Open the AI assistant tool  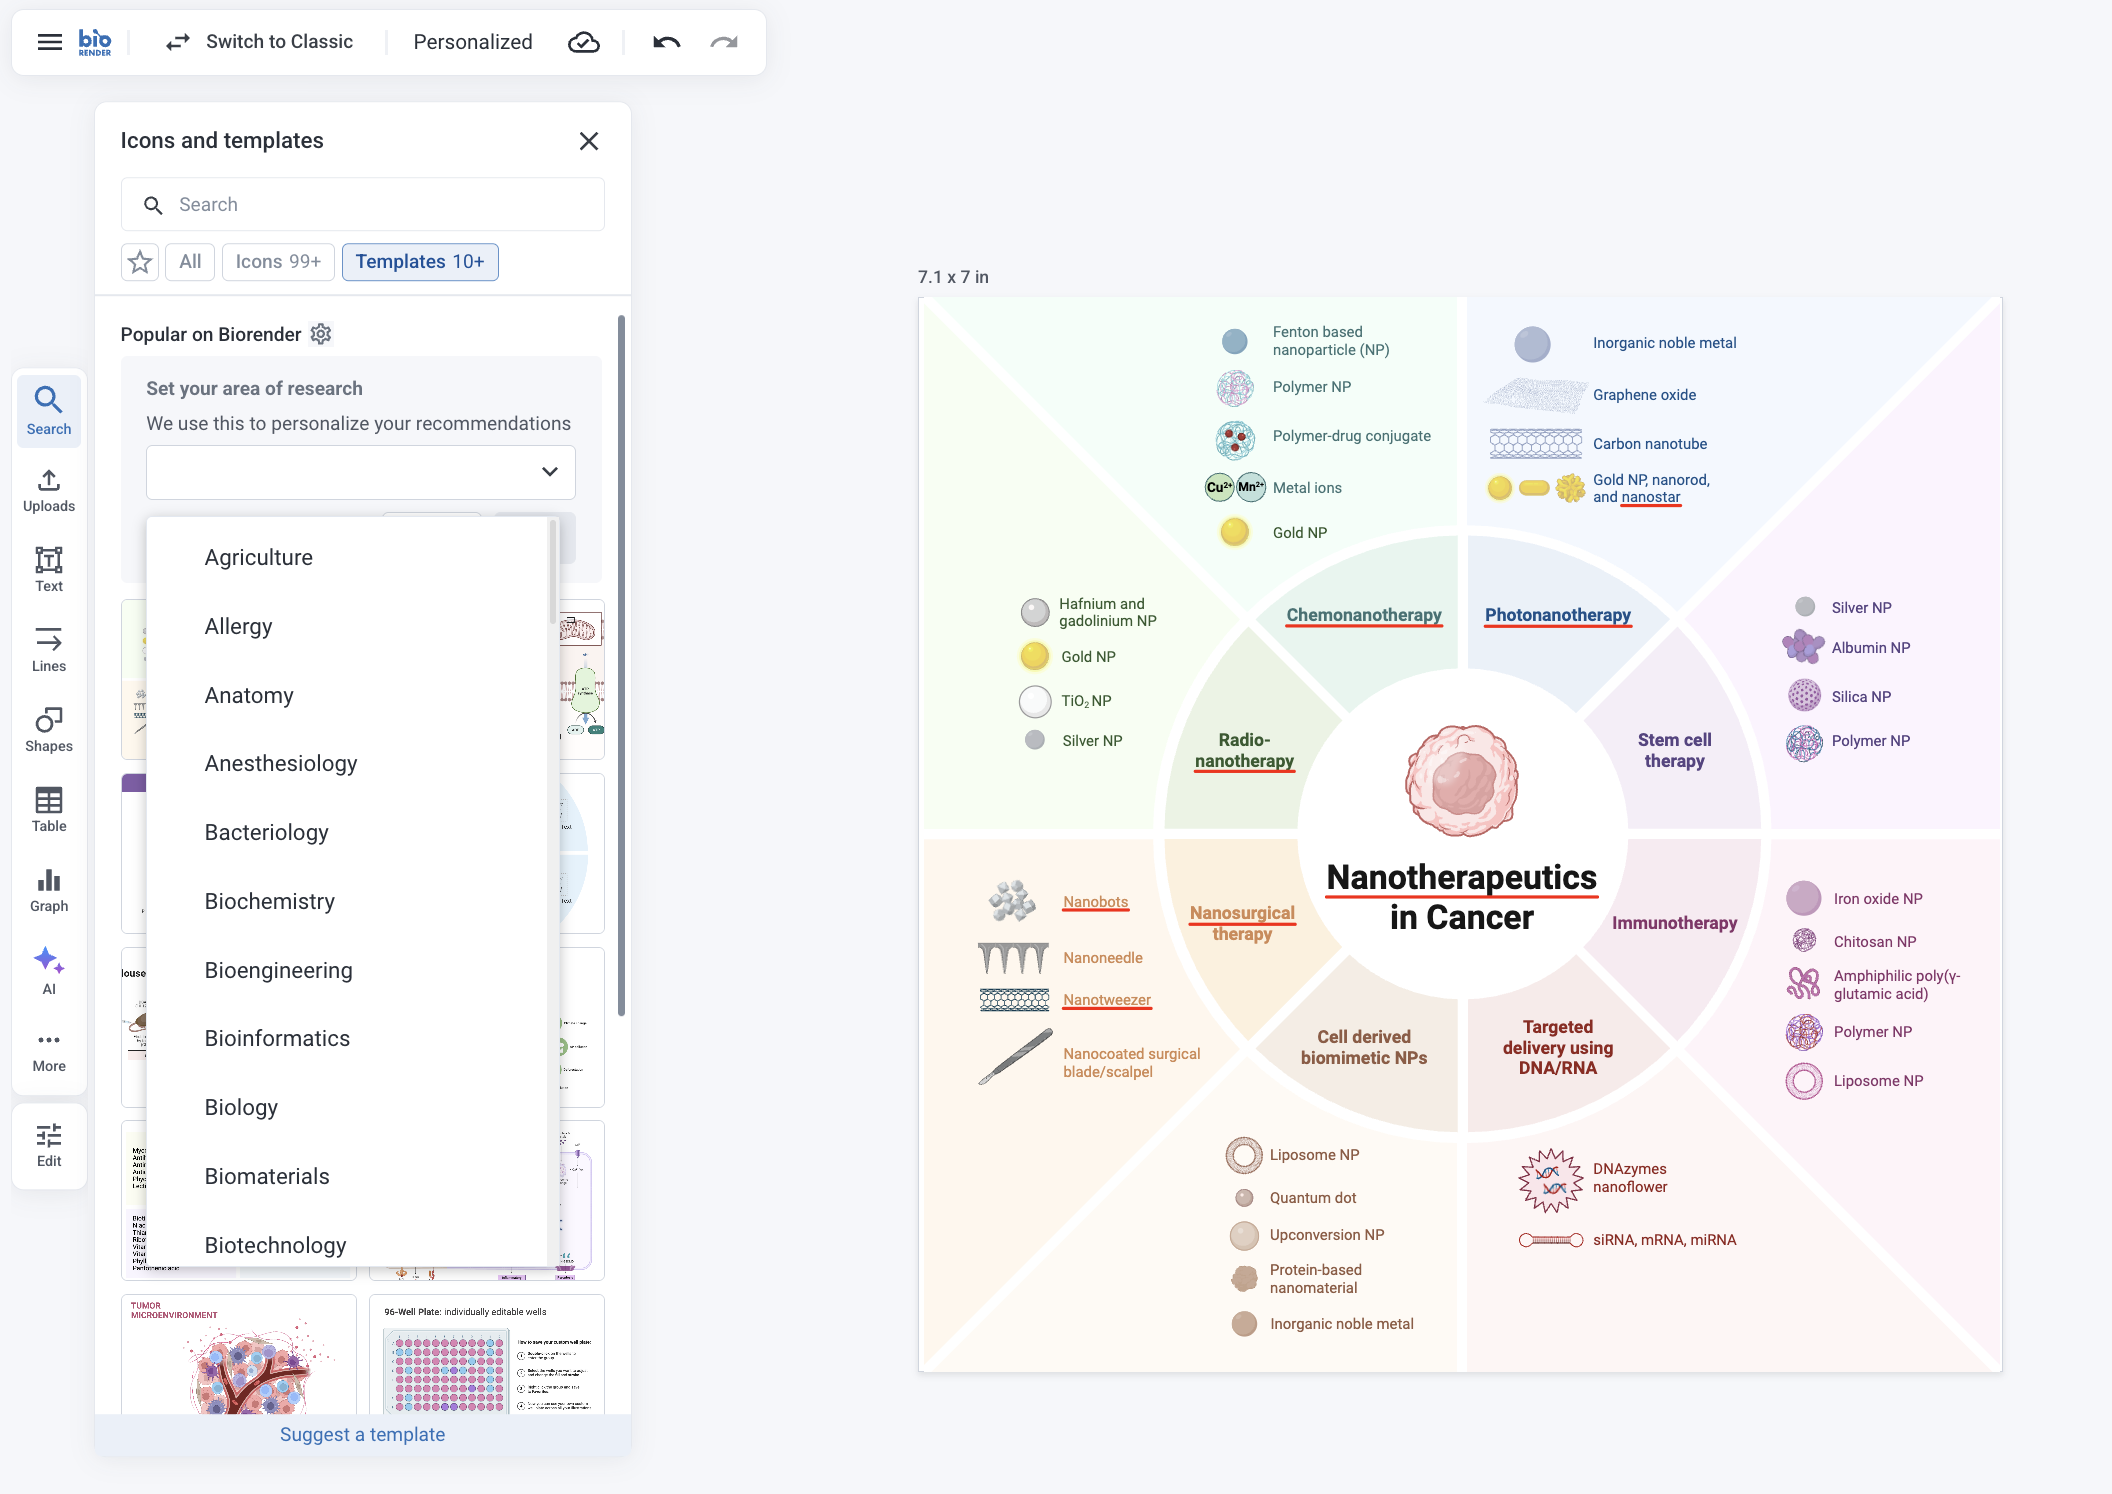pos(49,969)
